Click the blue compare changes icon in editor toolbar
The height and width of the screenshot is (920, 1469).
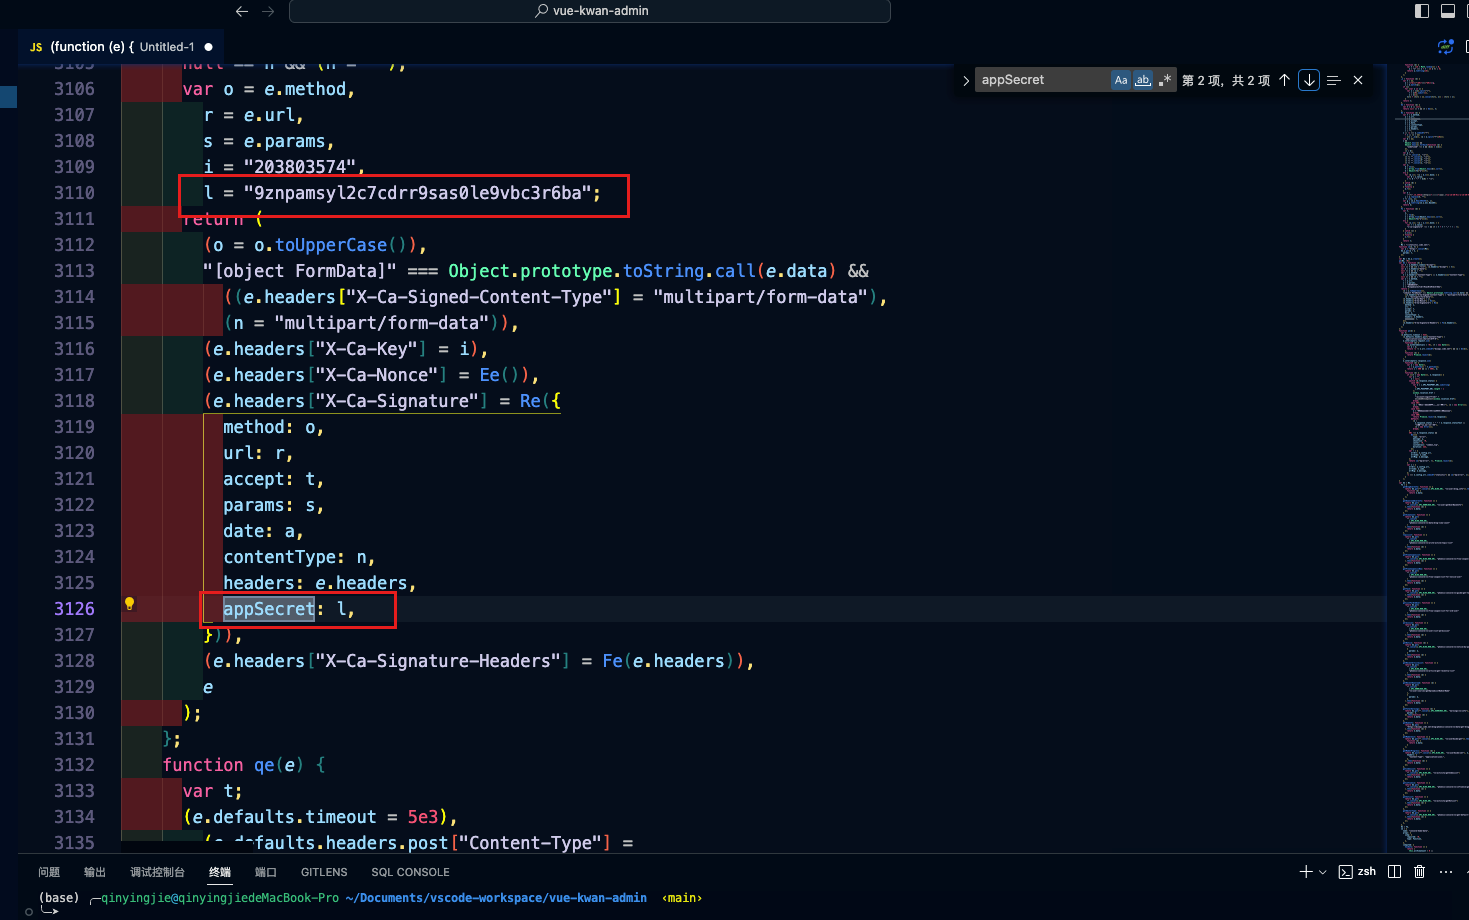tap(1445, 47)
